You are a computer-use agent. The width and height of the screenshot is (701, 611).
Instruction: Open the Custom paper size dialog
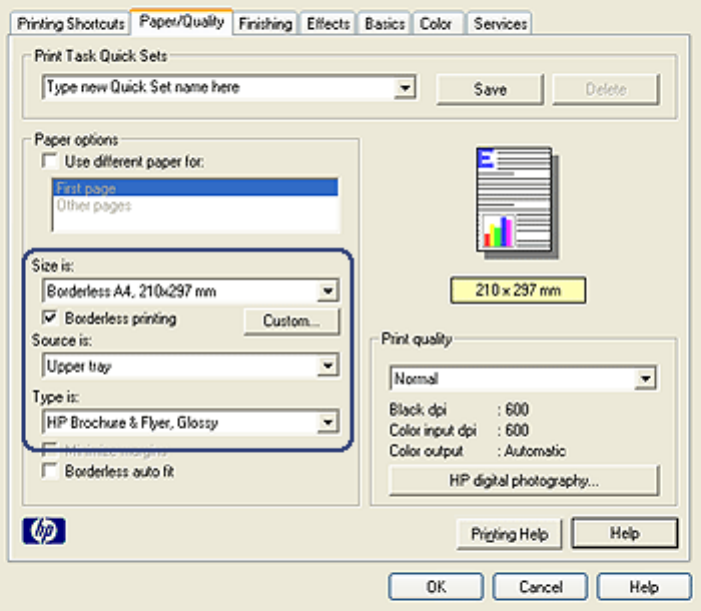(291, 321)
